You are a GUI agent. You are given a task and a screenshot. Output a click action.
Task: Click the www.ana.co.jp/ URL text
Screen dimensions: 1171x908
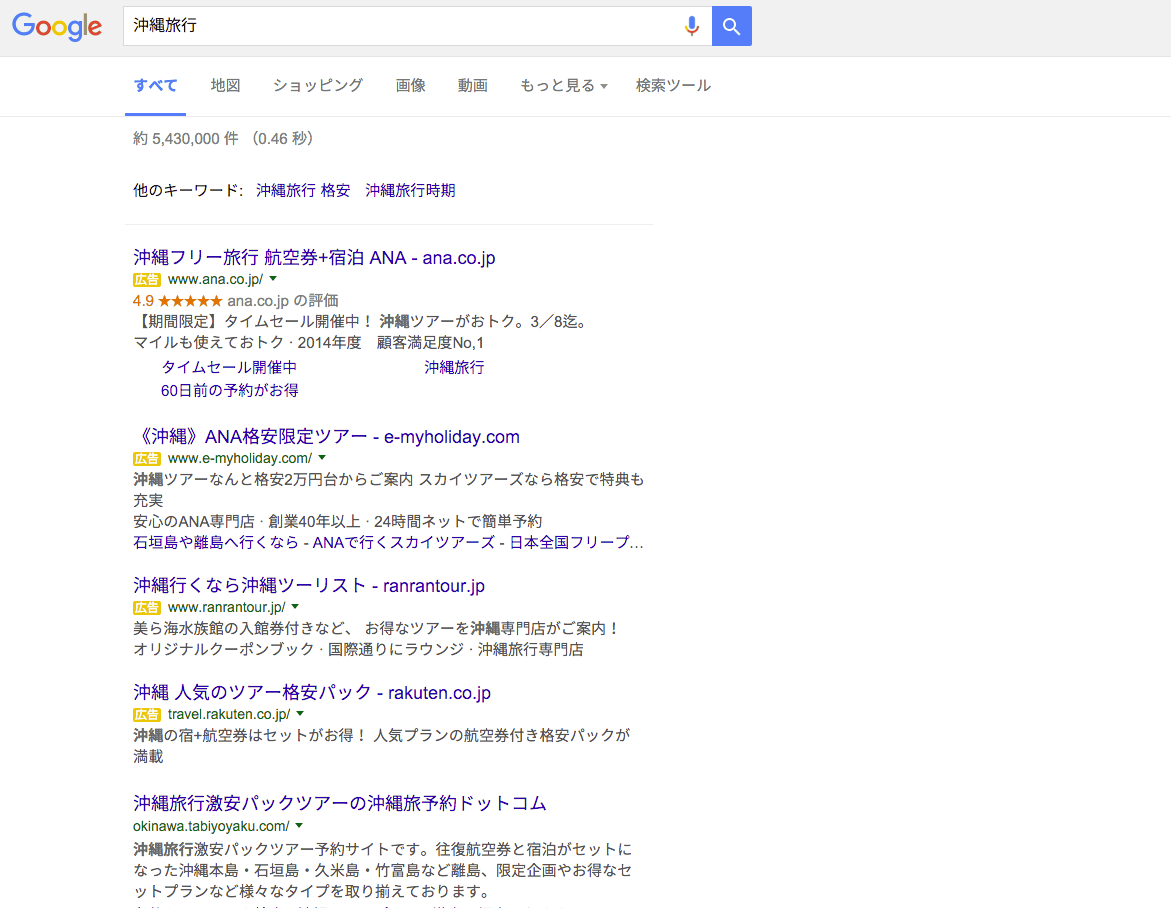[216, 279]
